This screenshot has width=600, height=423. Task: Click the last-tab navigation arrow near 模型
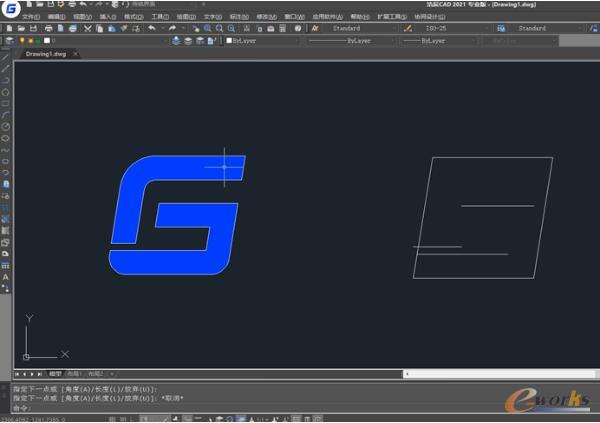pos(40,374)
